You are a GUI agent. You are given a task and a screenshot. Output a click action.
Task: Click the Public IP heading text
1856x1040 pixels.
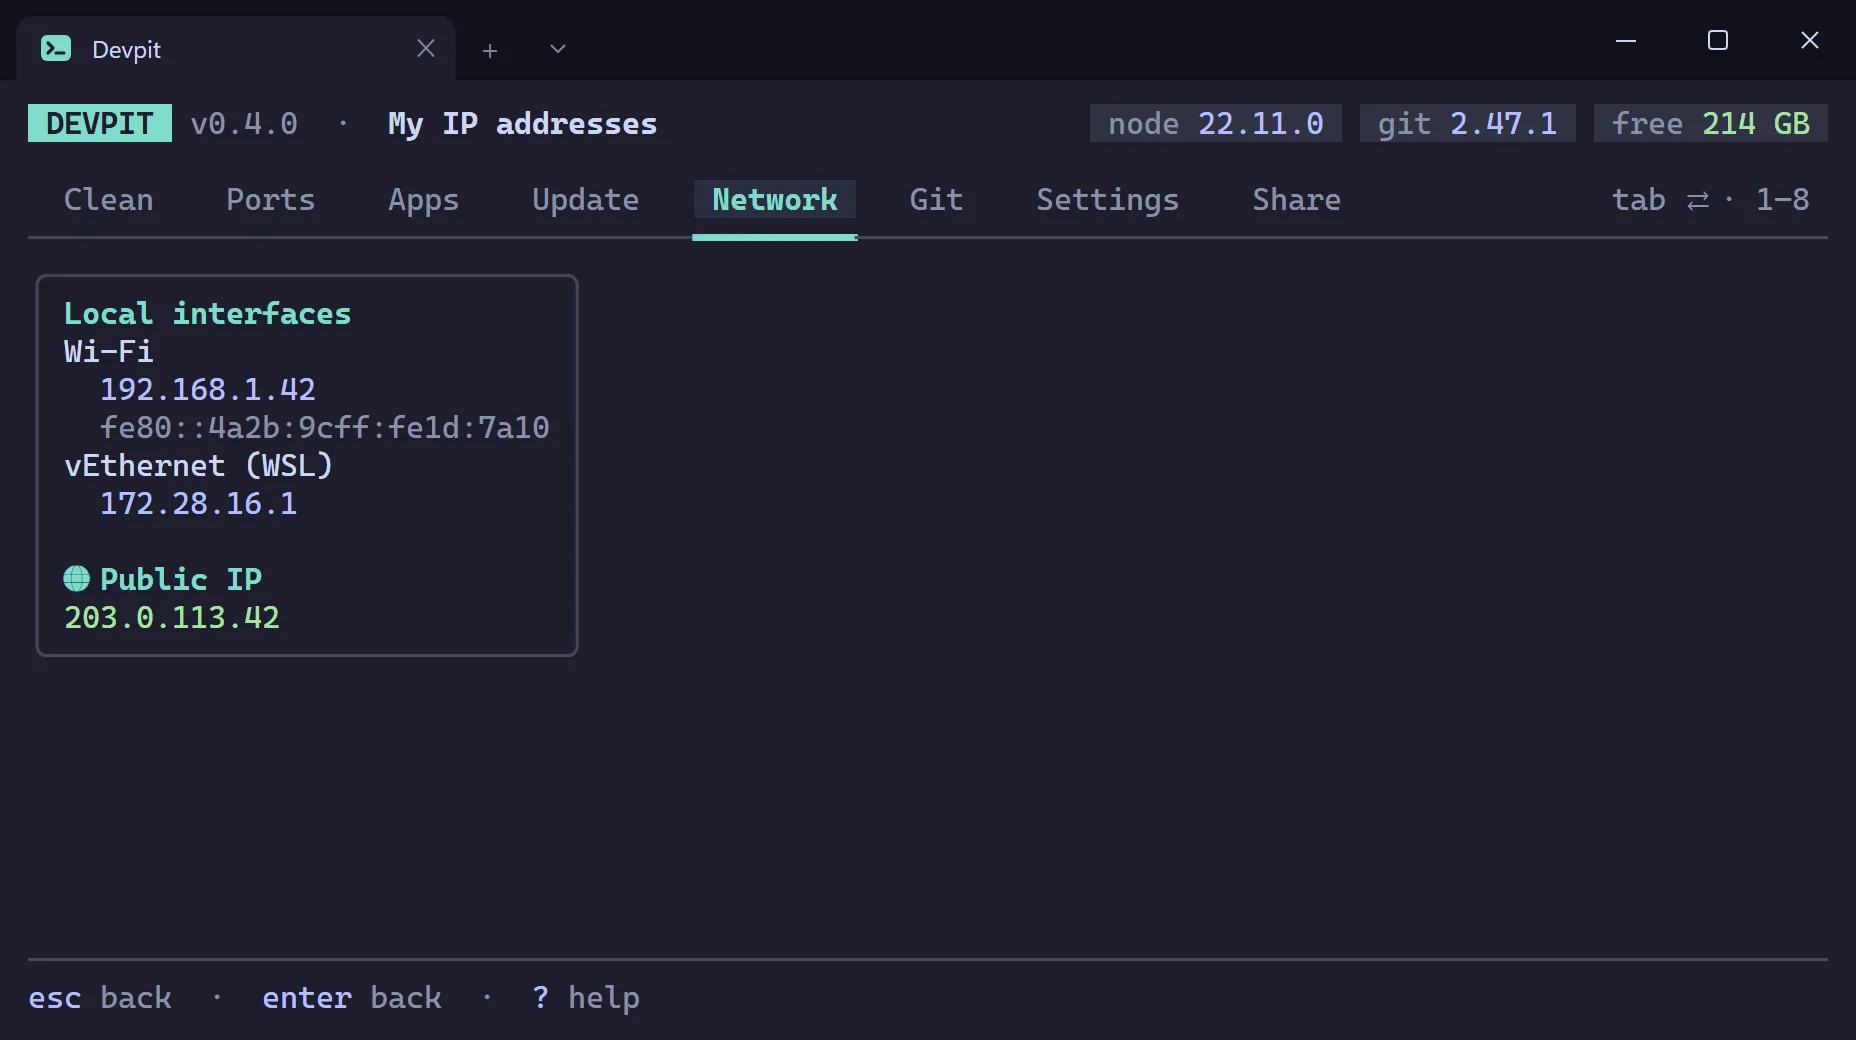pyautogui.click(x=181, y=579)
